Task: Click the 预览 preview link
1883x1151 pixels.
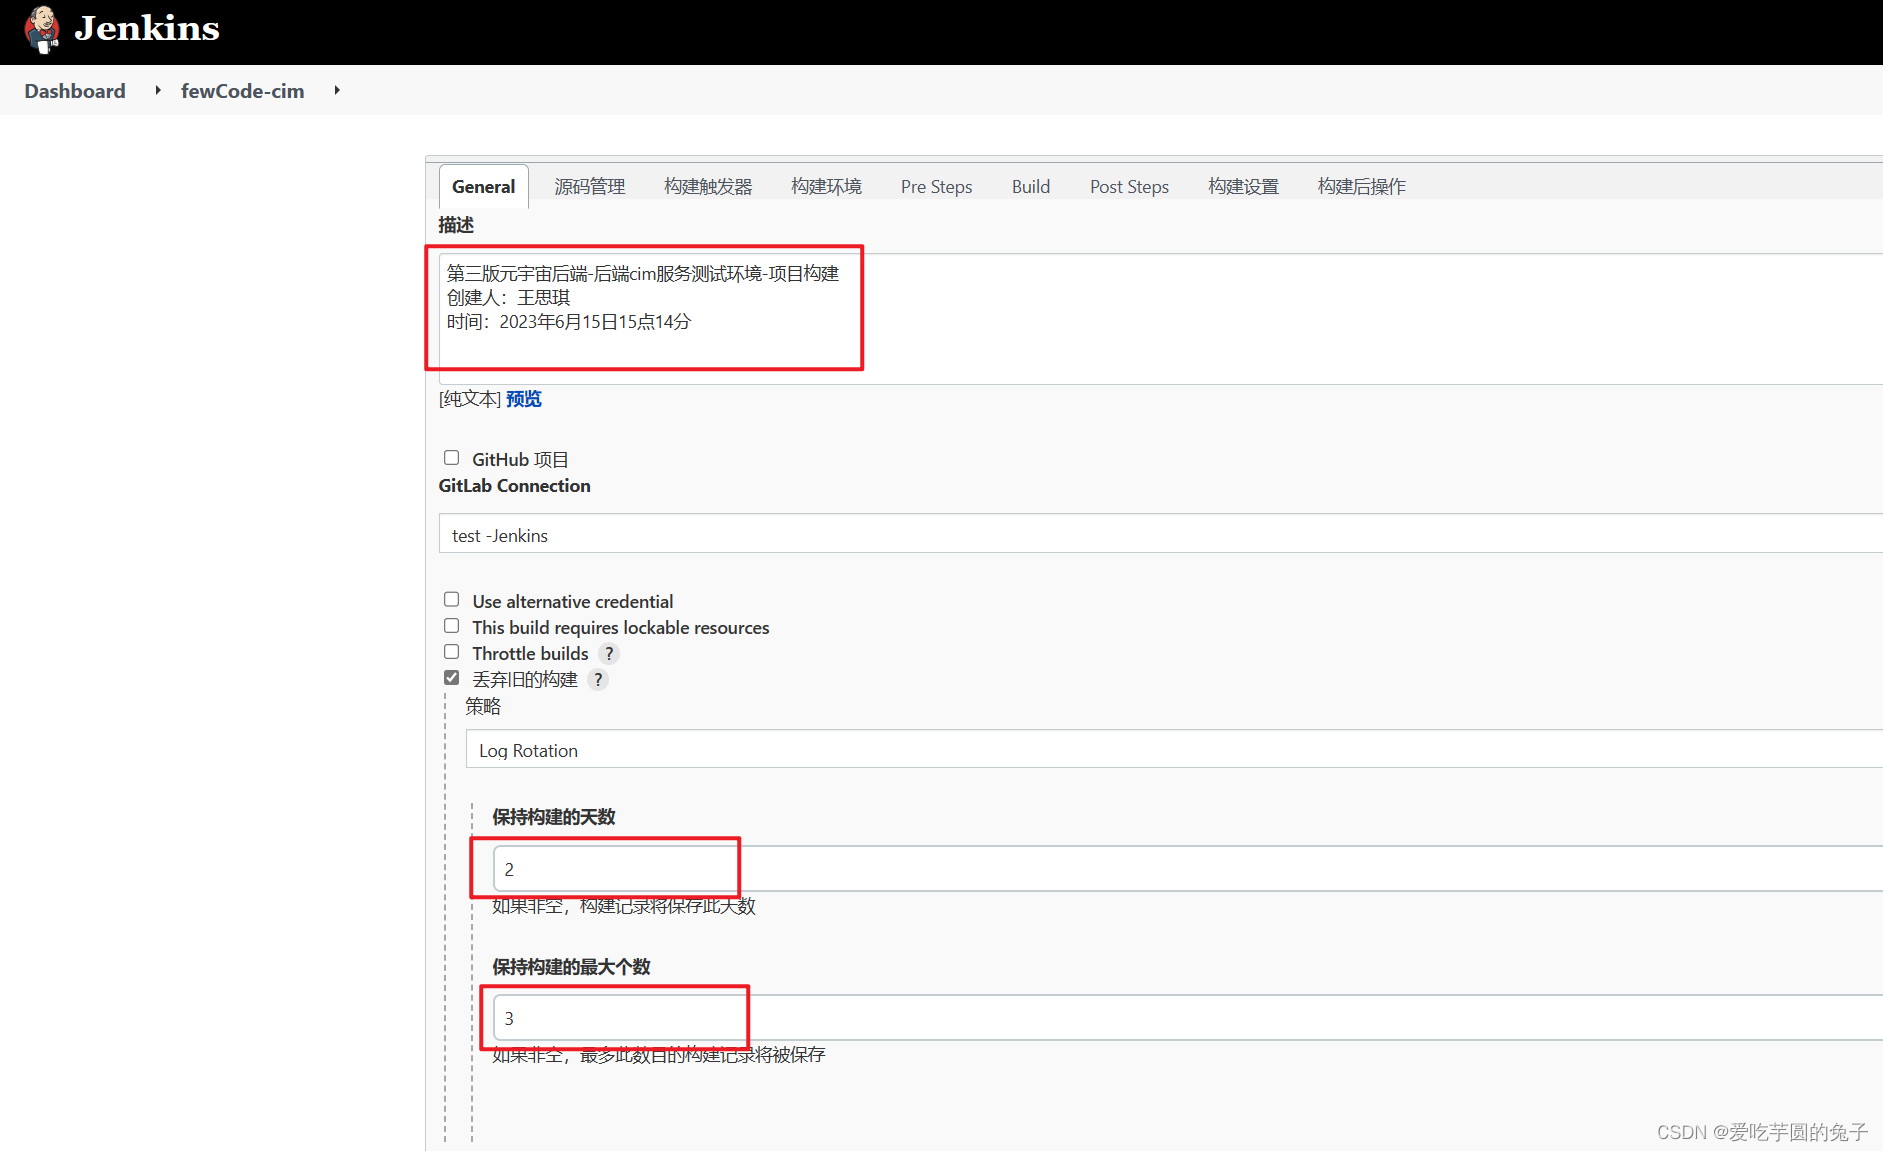Action: pyautogui.click(x=523, y=399)
